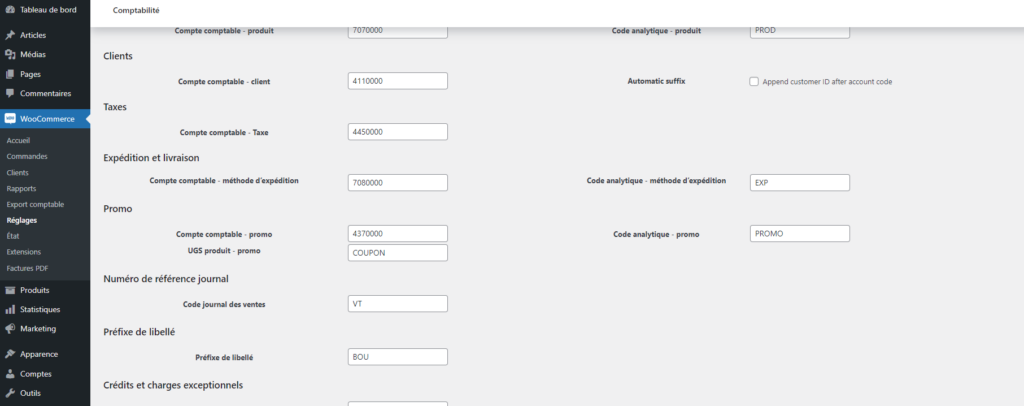Click the Code analytique - promo field
The image size is (1024, 406).
pyautogui.click(x=799, y=233)
